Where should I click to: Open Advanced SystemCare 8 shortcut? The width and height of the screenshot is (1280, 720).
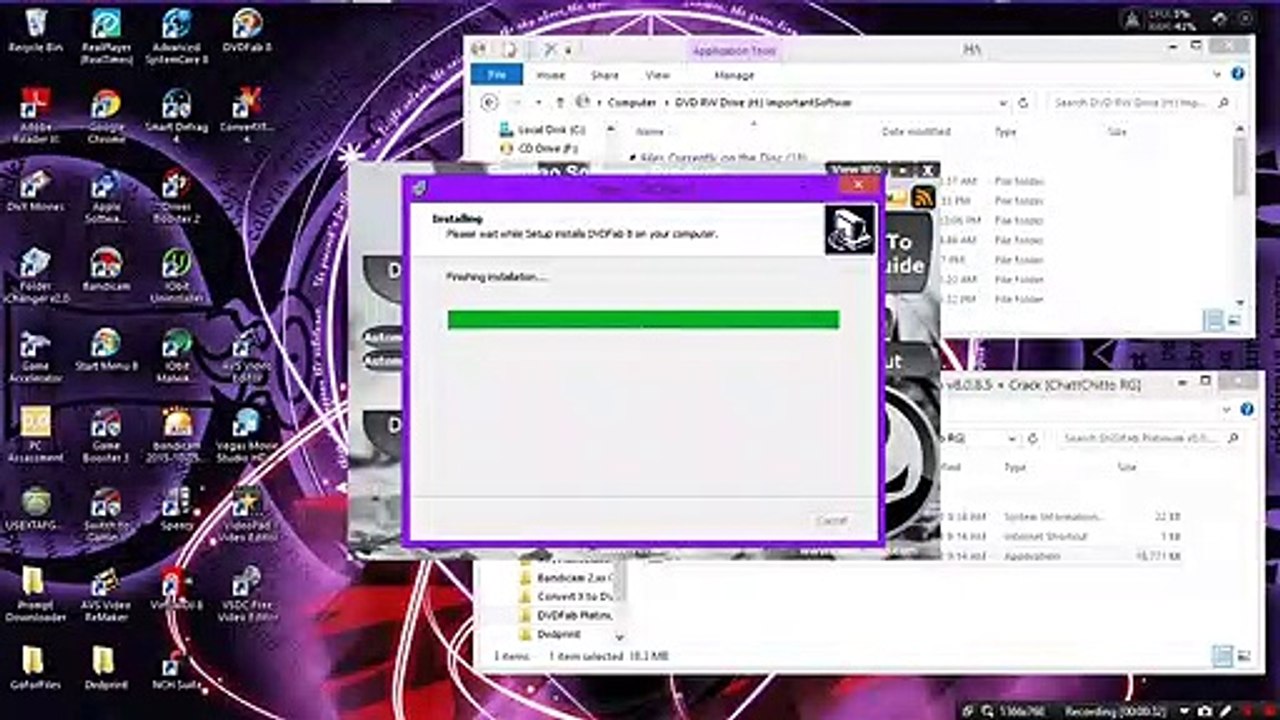click(176, 36)
